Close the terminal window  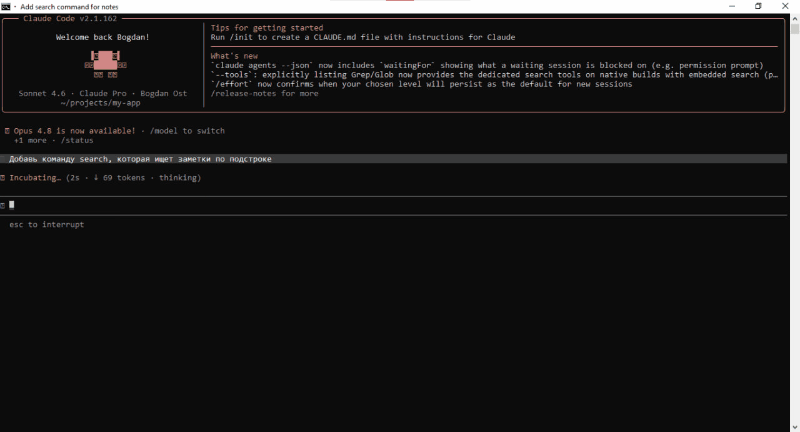coord(785,6)
